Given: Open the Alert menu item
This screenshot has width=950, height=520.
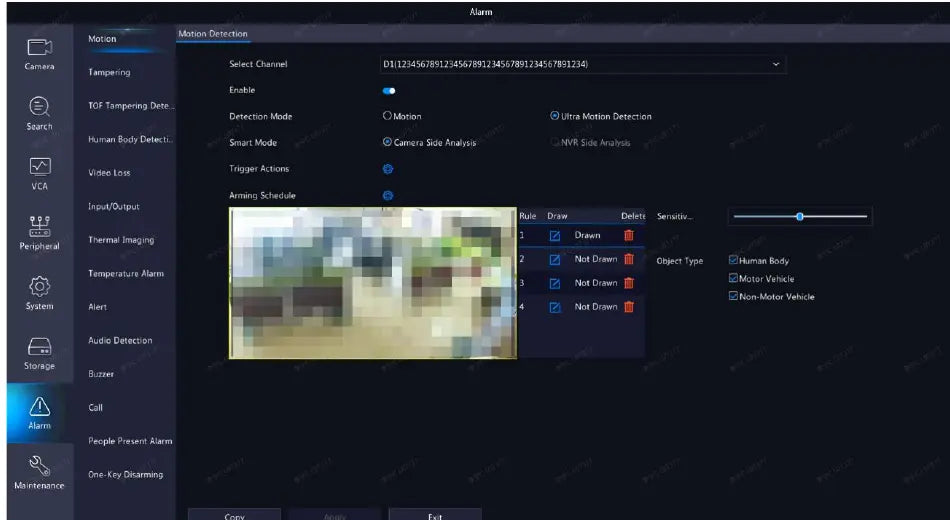Looking at the screenshot, I should click(98, 307).
